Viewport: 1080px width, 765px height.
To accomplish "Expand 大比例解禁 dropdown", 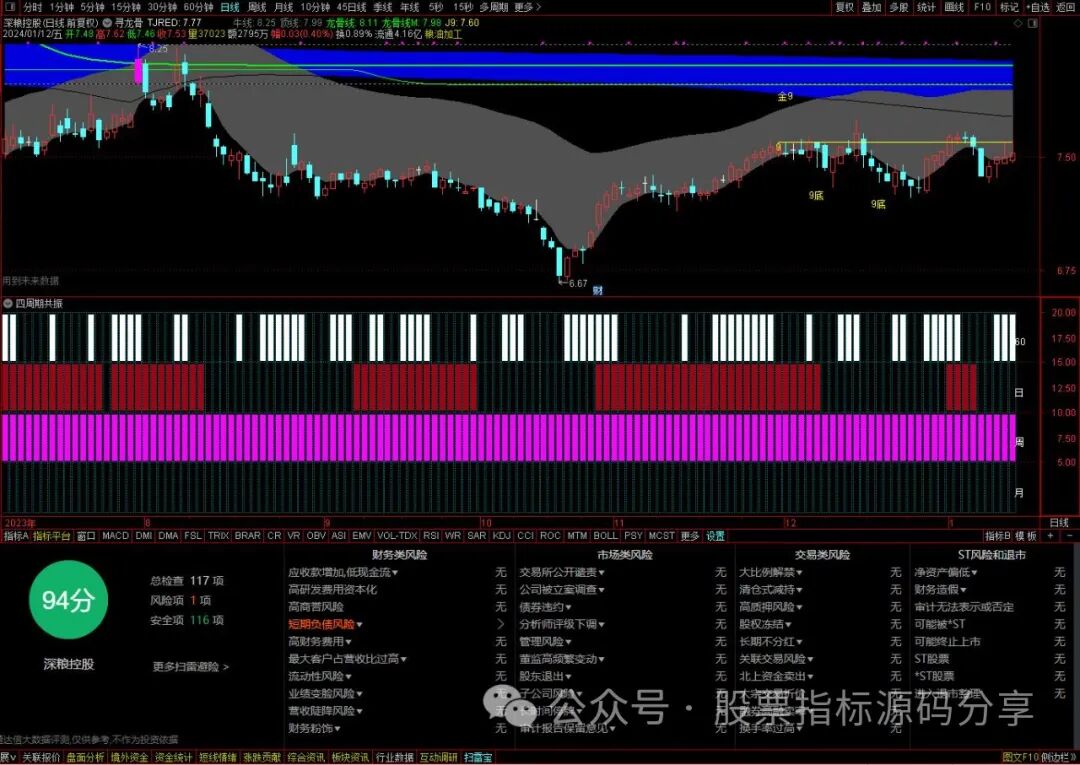I will 771,572.
